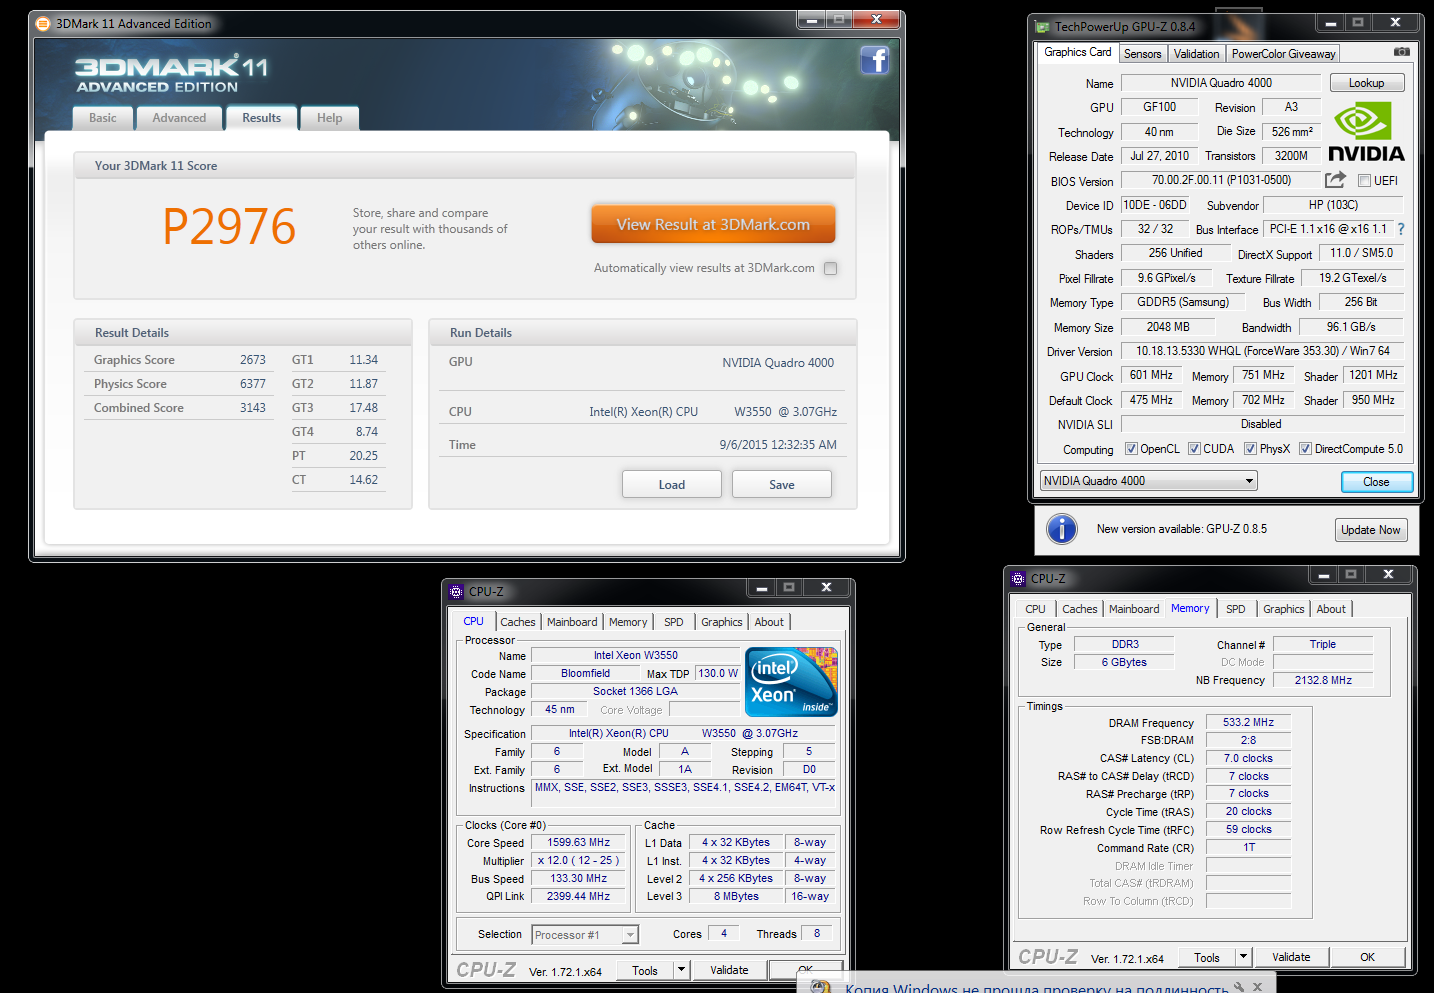Image resolution: width=1434 pixels, height=993 pixels.
Task: Open Mainboard tab in CPU-Z processor window
Action: [x=572, y=622]
